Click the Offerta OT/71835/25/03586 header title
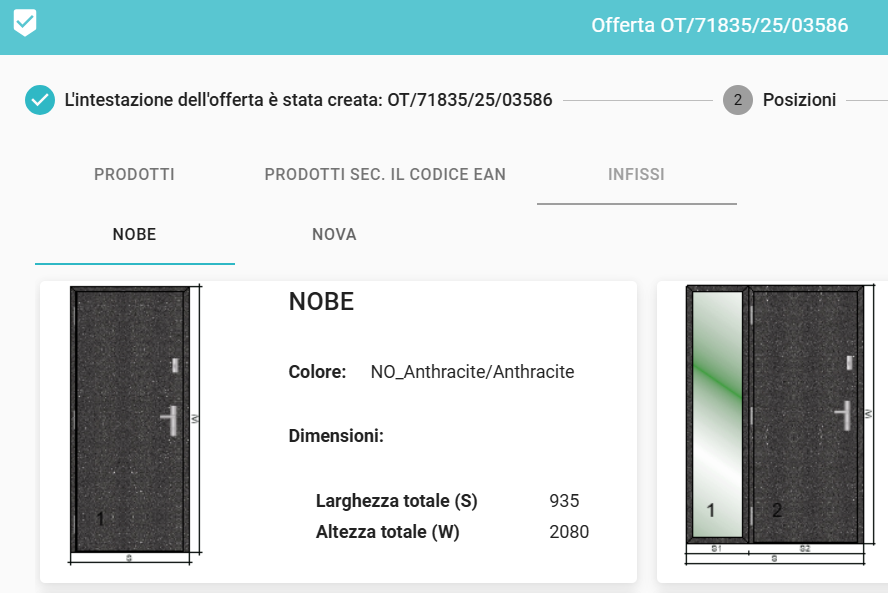The image size is (888, 593). point(719,25)
